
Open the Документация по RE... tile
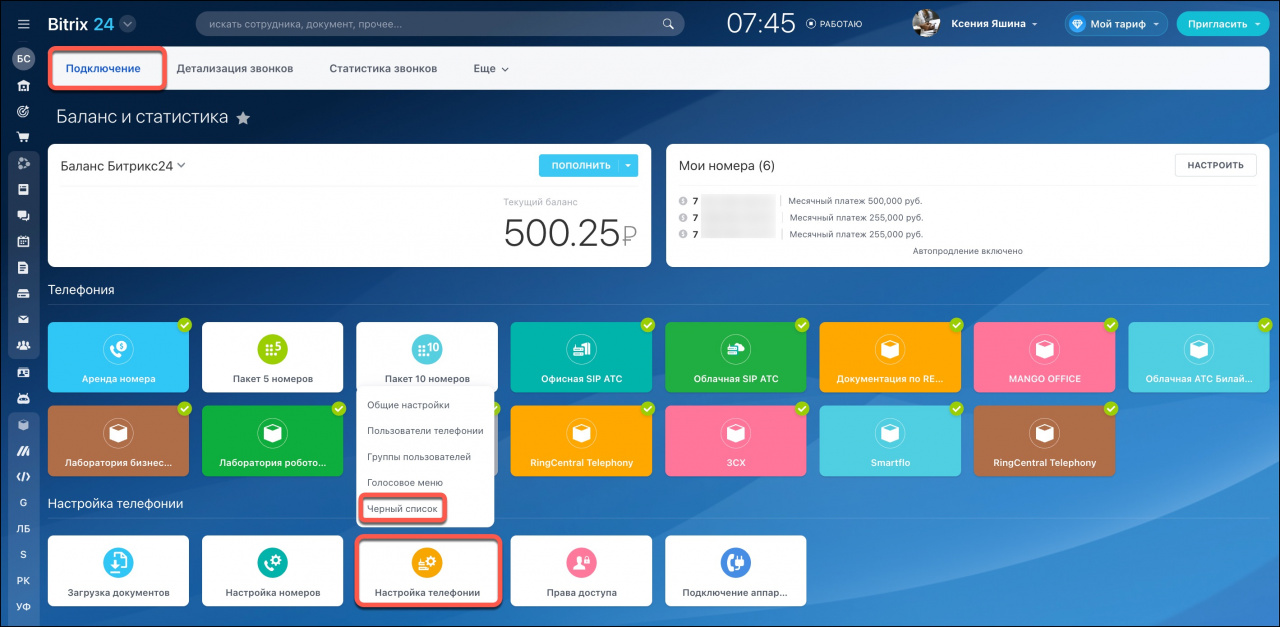(x=890, y=357)
